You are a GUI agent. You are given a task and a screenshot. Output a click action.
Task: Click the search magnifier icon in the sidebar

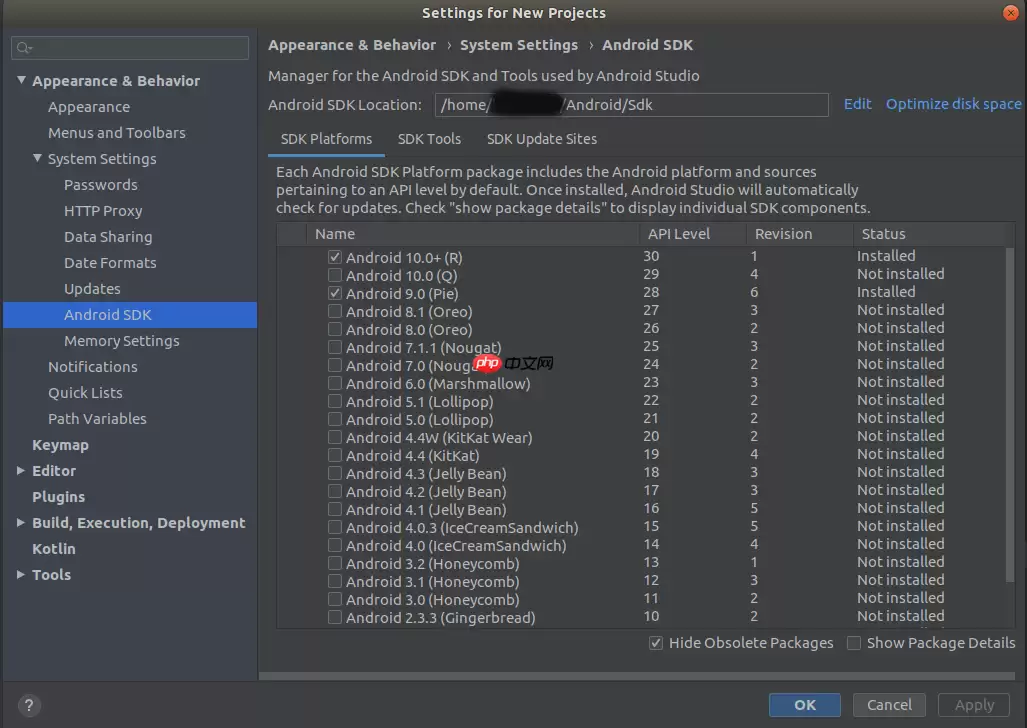click(24, 48)
